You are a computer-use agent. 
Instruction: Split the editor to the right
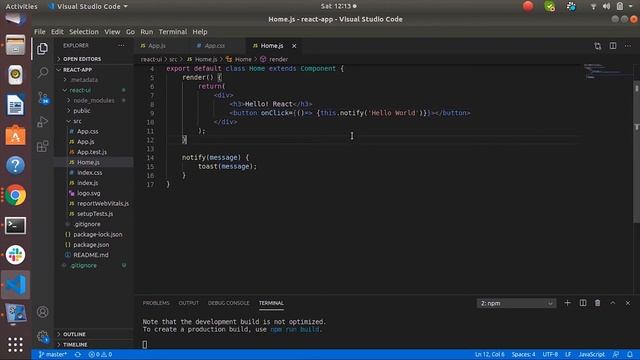(613, 46)
